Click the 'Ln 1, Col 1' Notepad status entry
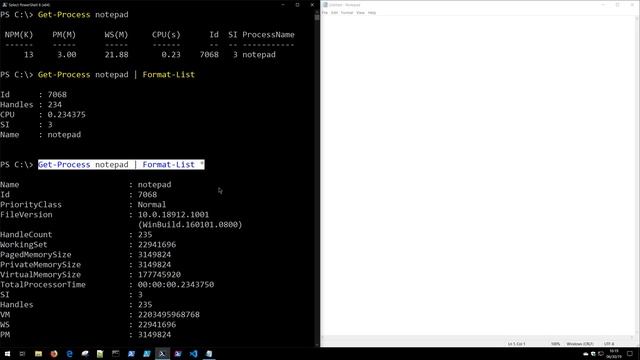The height and width of the screenshot is (360, 640). click(x=516, y=344)
